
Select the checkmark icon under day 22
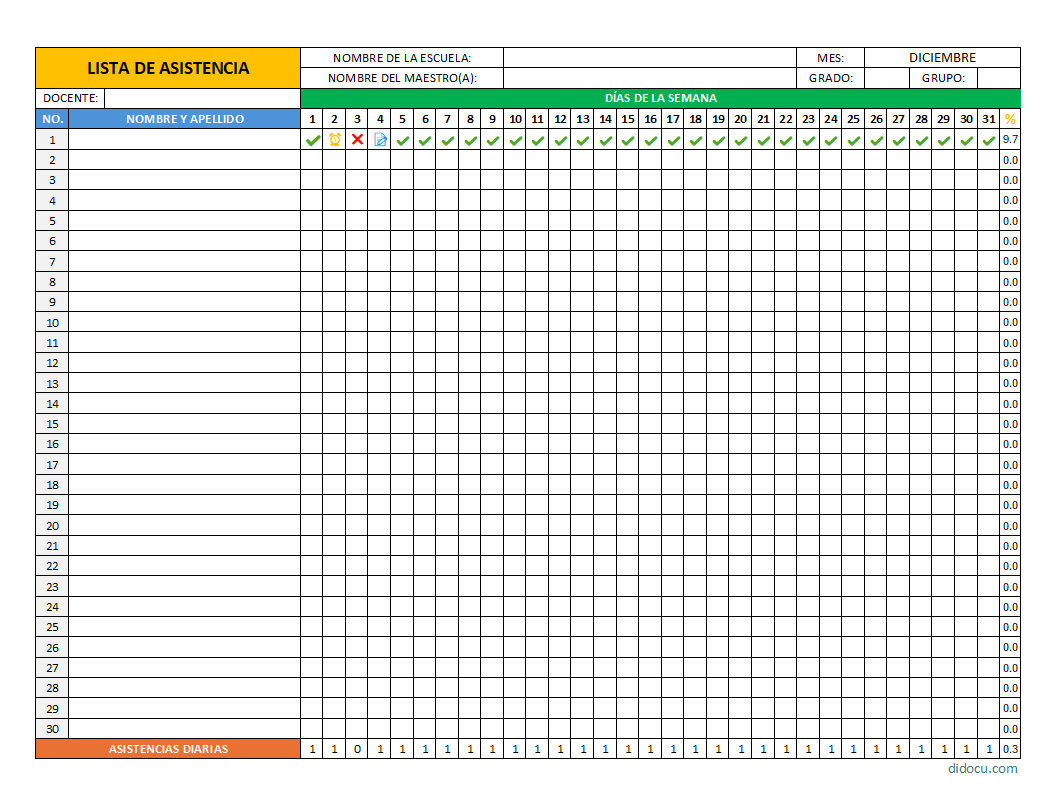tap(787, 140)
